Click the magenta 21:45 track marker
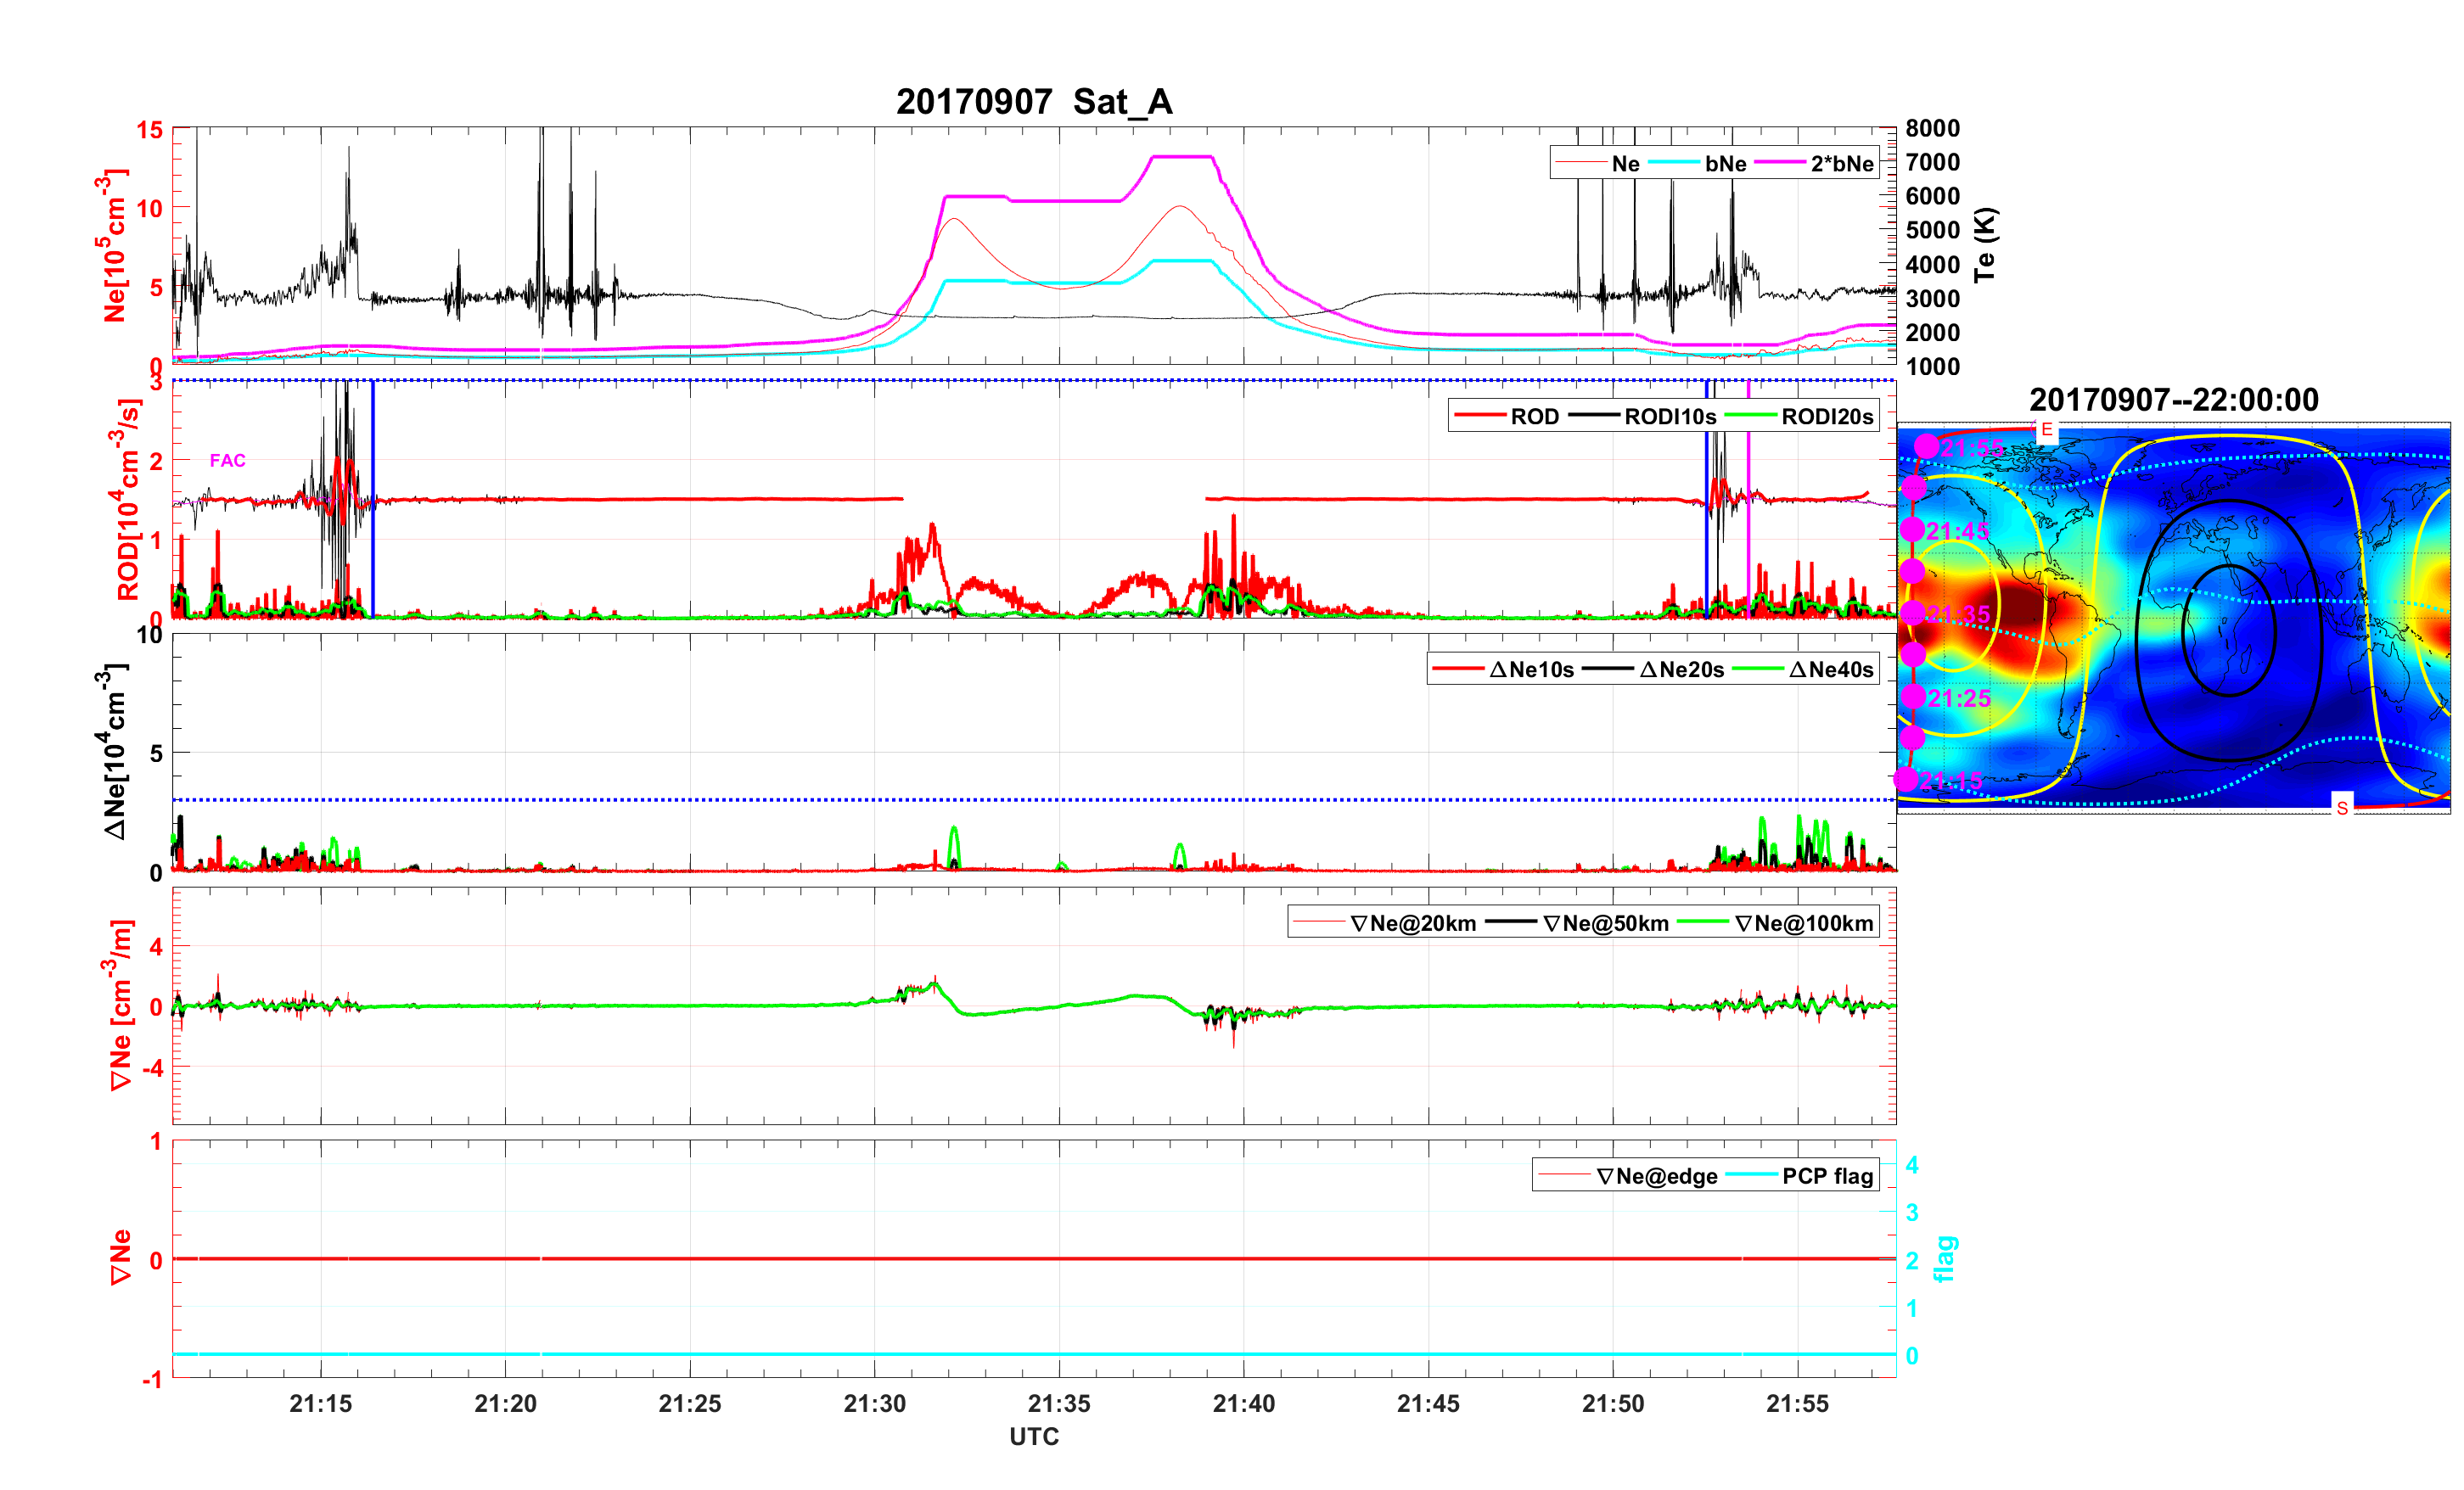 [1912, 530]
